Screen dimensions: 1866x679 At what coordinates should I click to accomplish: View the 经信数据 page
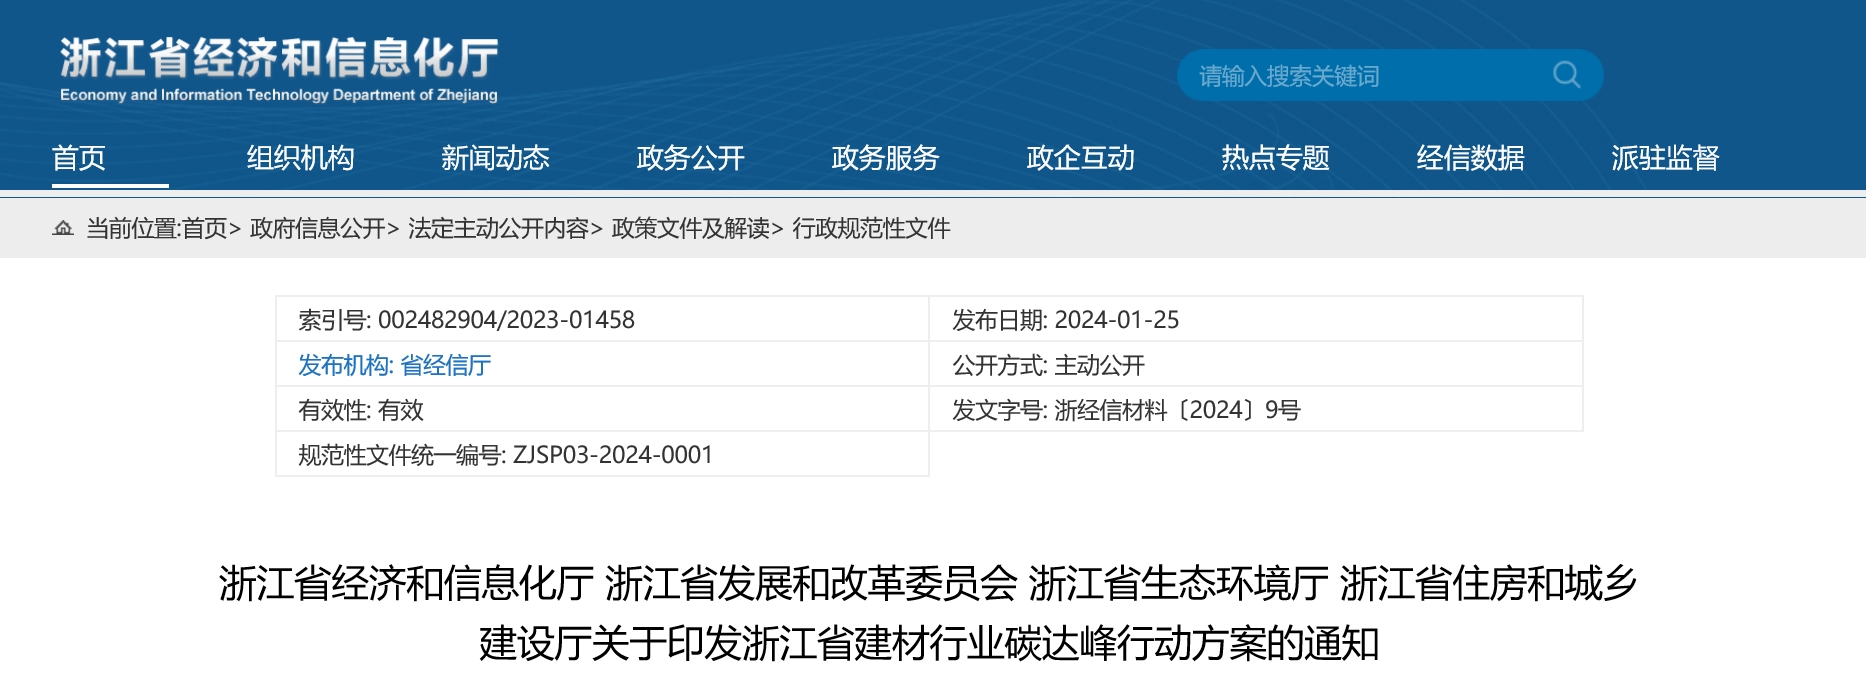click(1470, 158)
